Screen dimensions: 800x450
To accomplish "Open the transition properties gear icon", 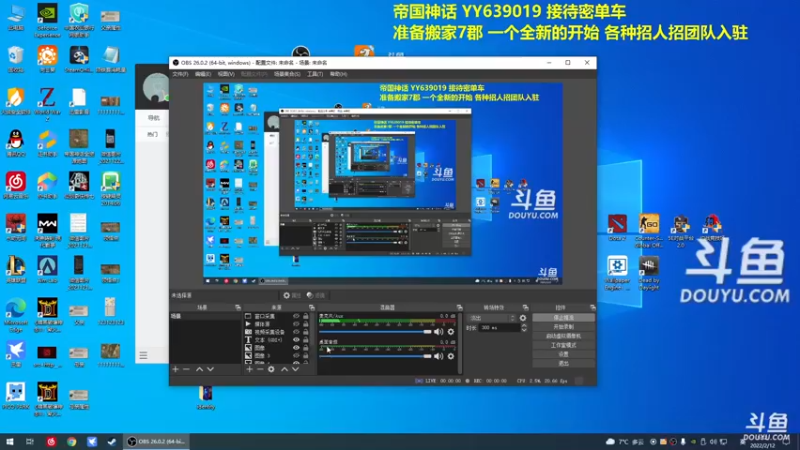I will [x=523, y=318].
